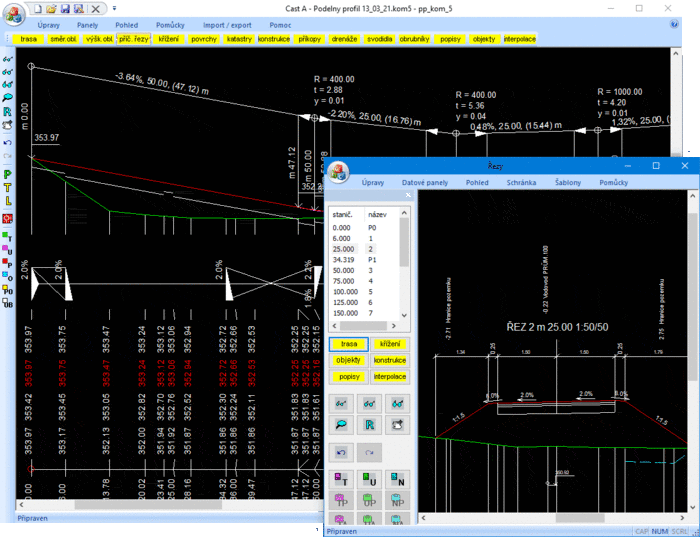Screen dimensions: 700x537
Task: Click the yellow T icon in left toolbar
Action: 8,187
